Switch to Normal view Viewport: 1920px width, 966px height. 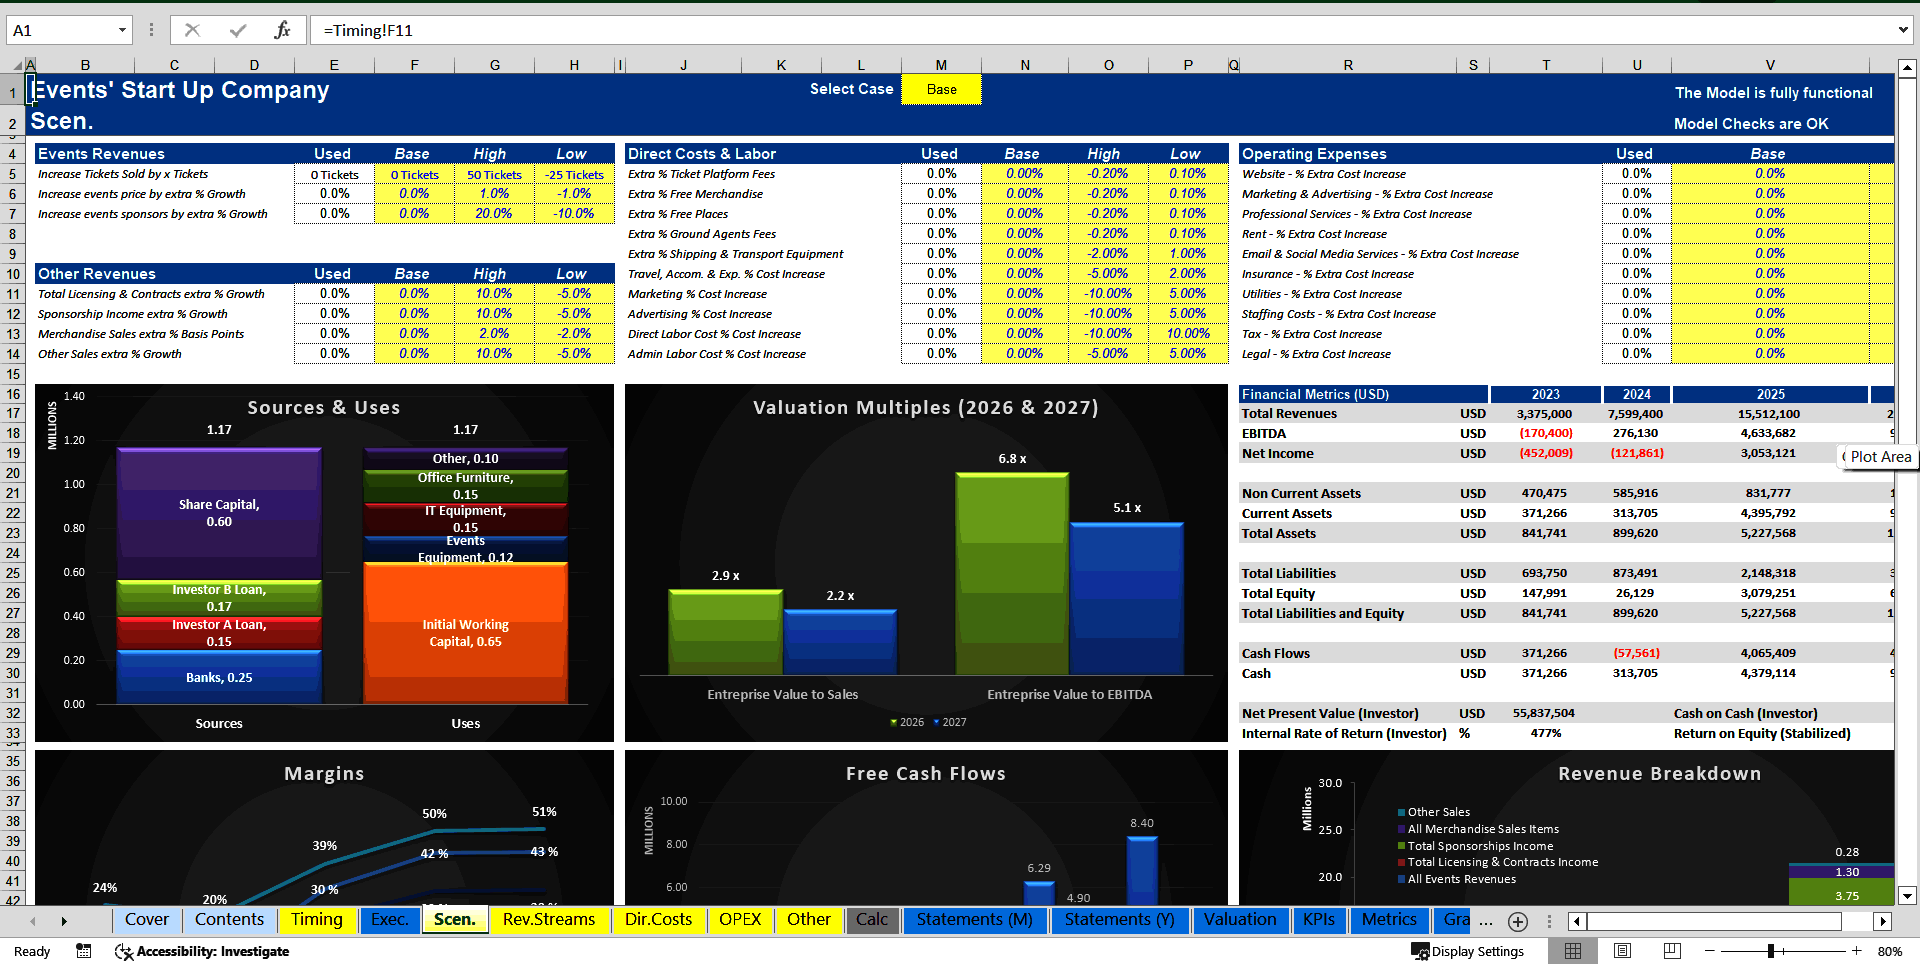(1573, 951)
